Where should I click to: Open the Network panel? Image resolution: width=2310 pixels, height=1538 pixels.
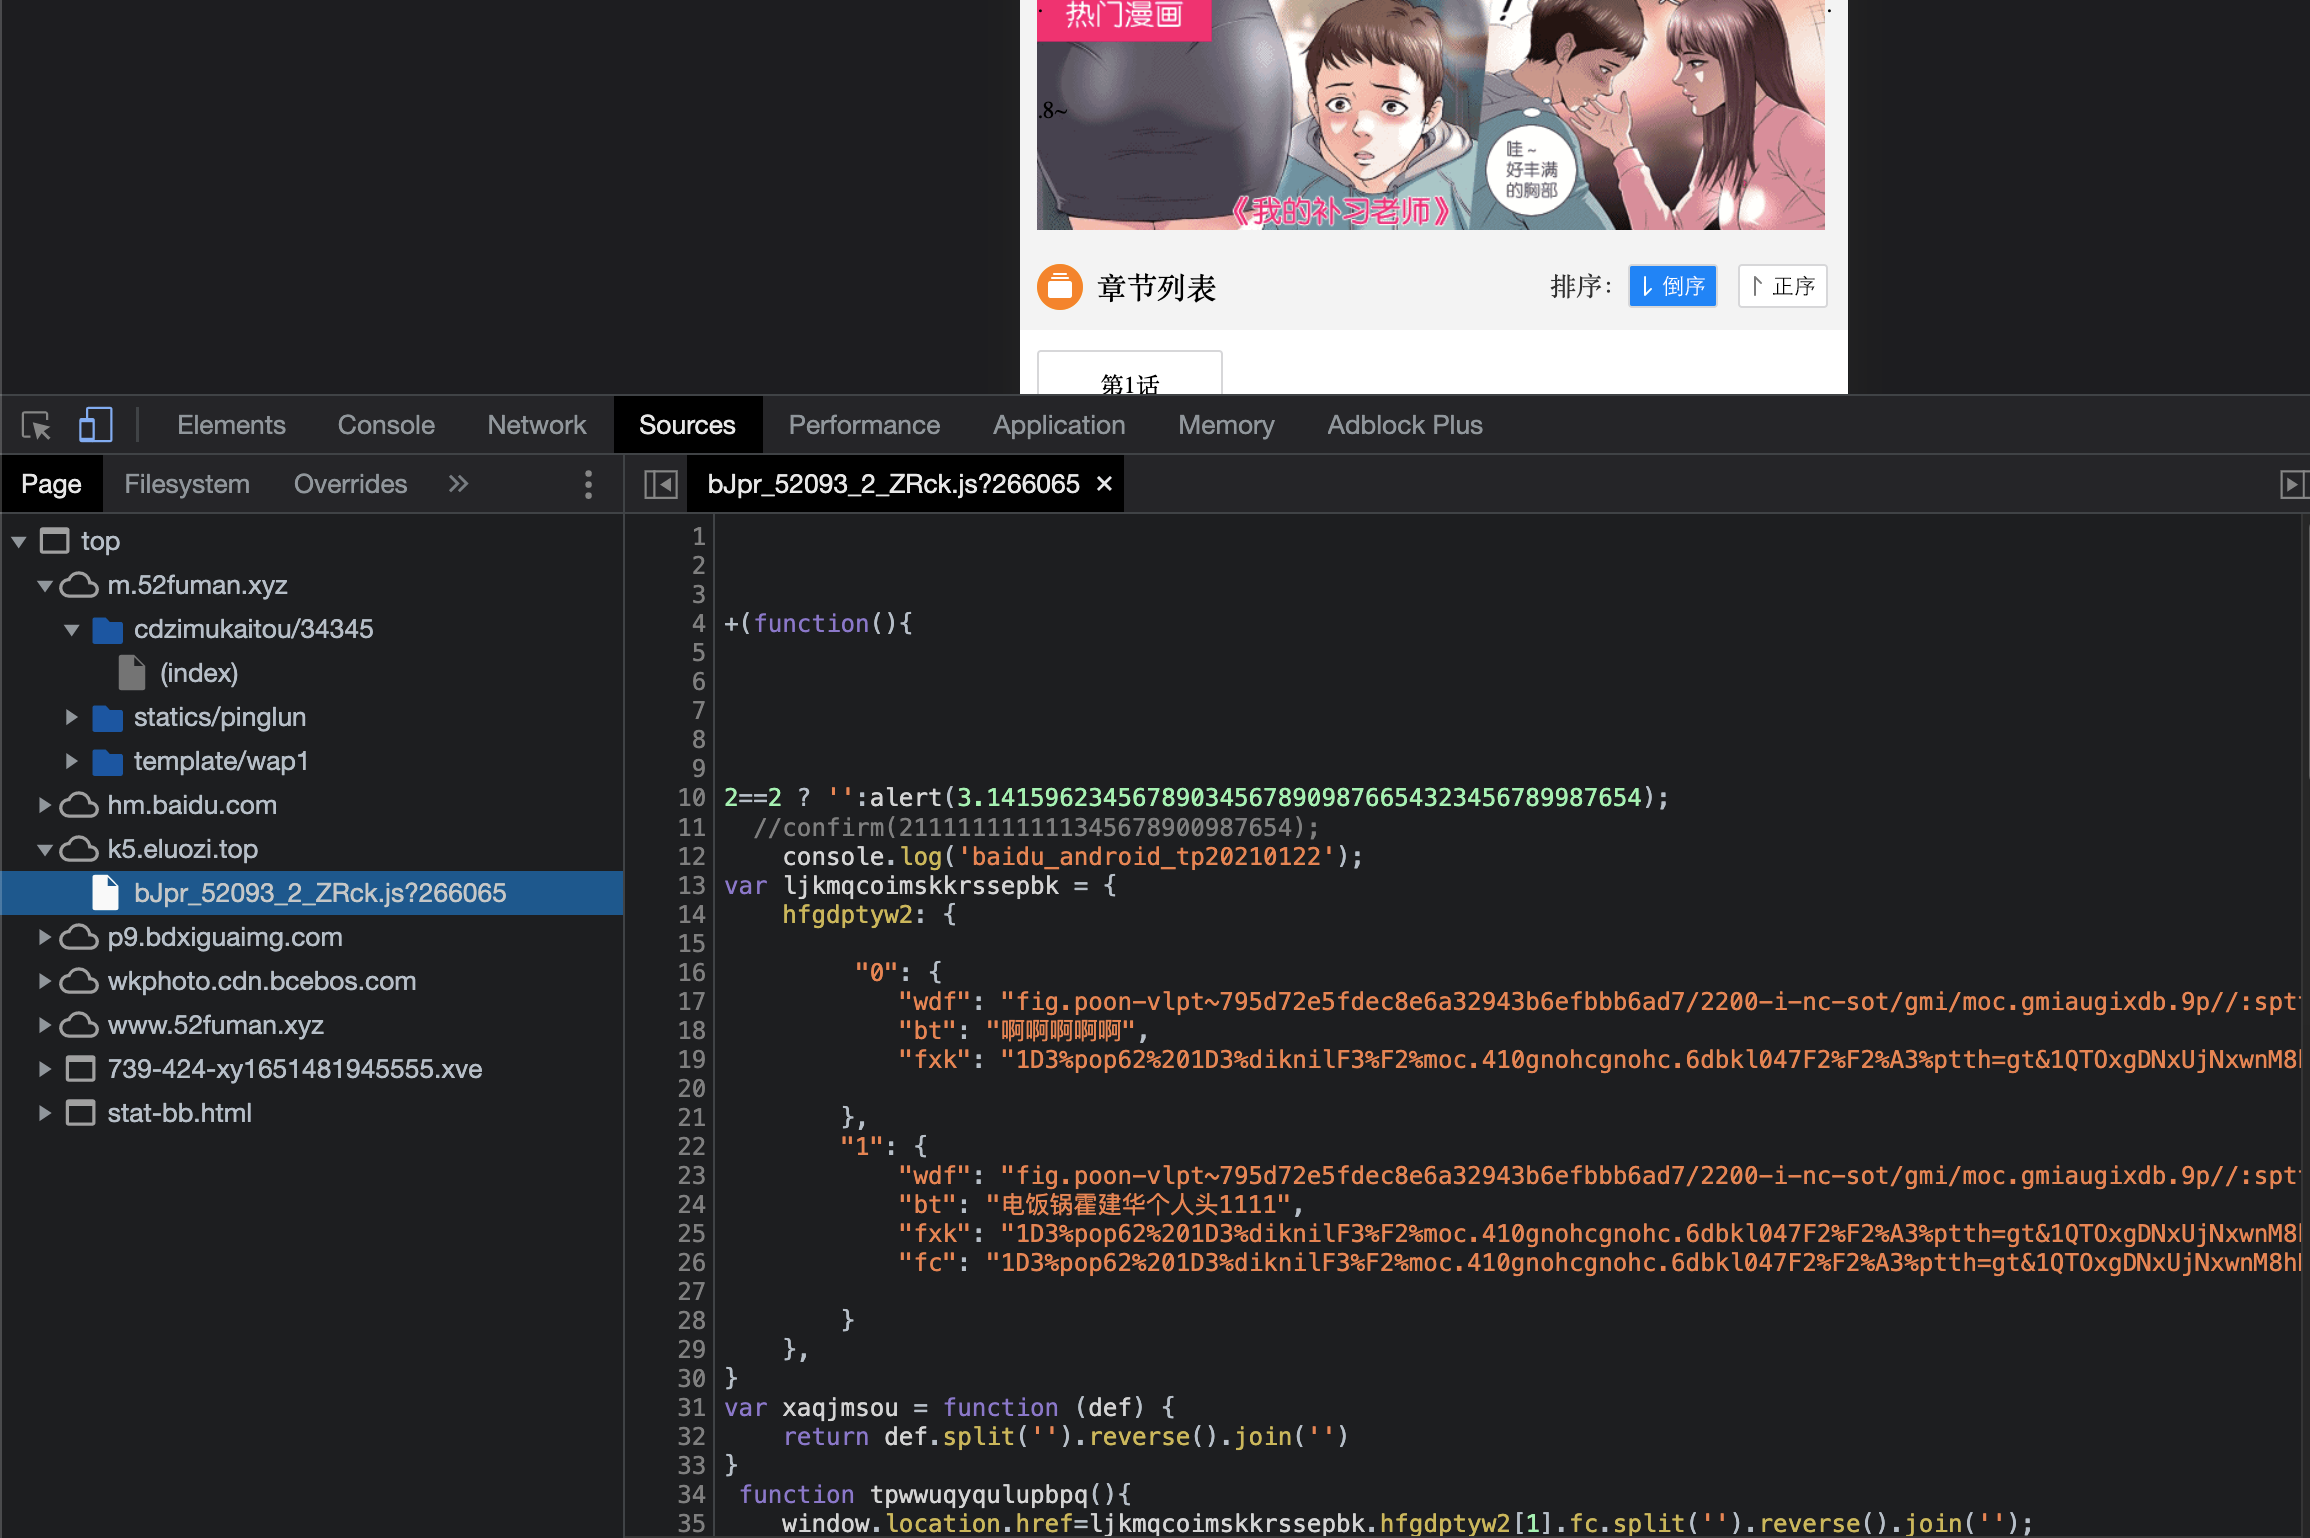536,424
